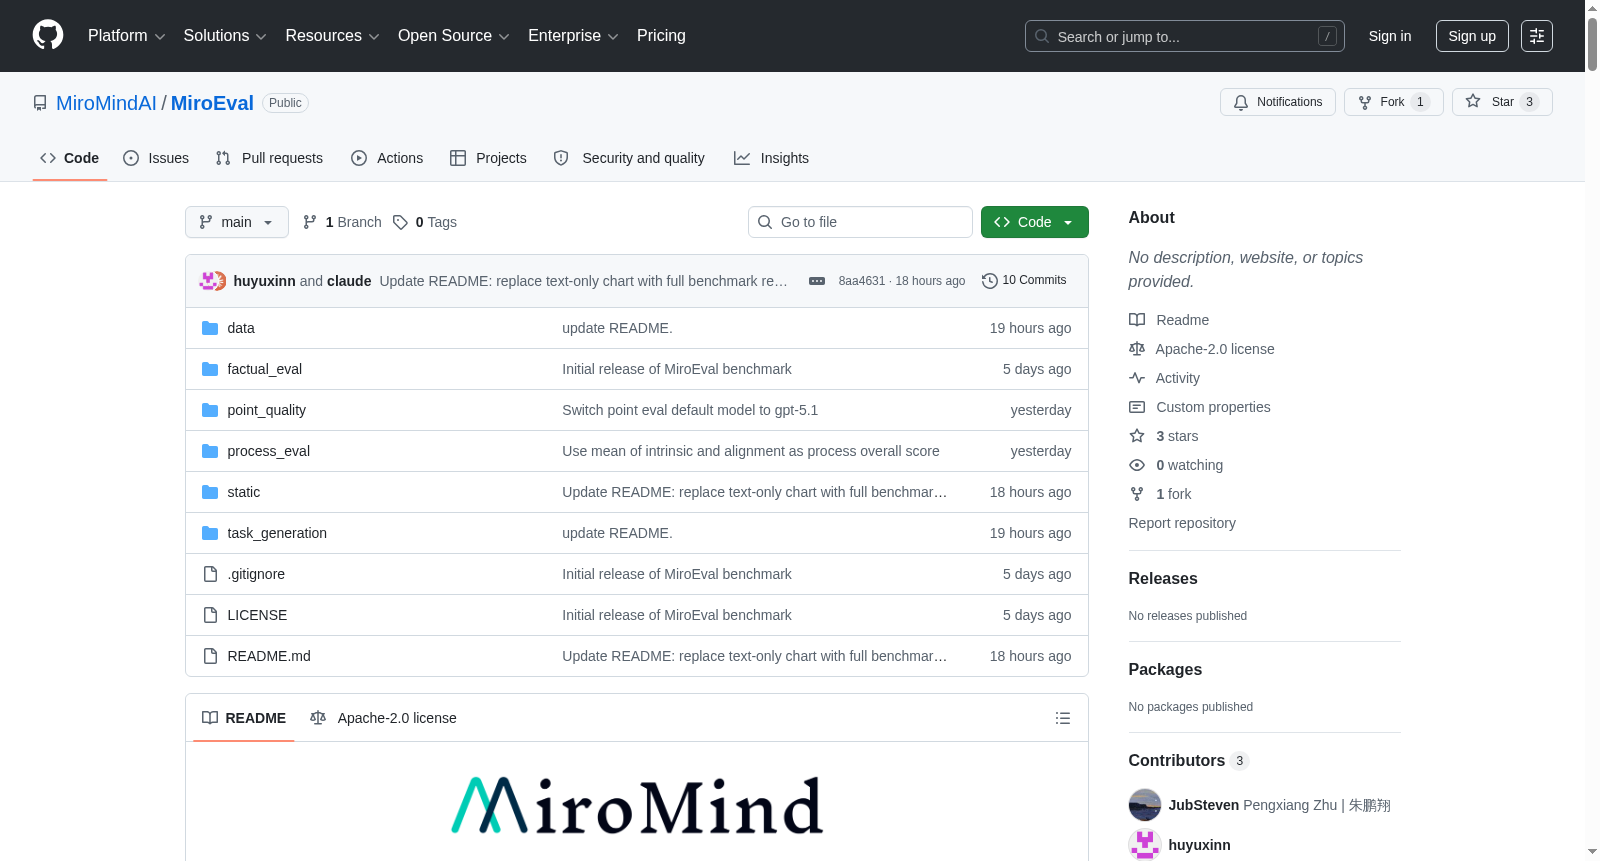1600x861 pixels.
Task: Click the task_generation folder icon
Action: (x=210, y=533)
